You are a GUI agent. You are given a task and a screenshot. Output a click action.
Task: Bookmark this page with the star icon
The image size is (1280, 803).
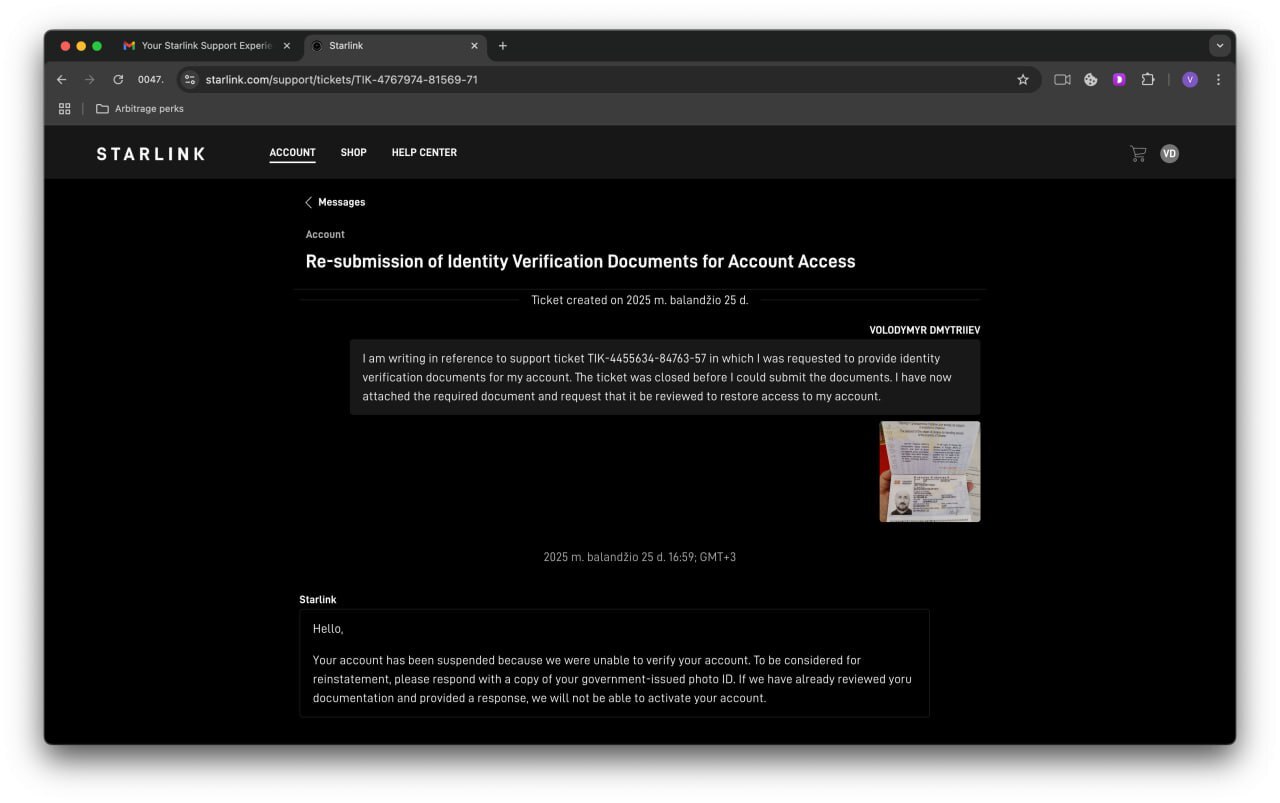pos(1022,80)
